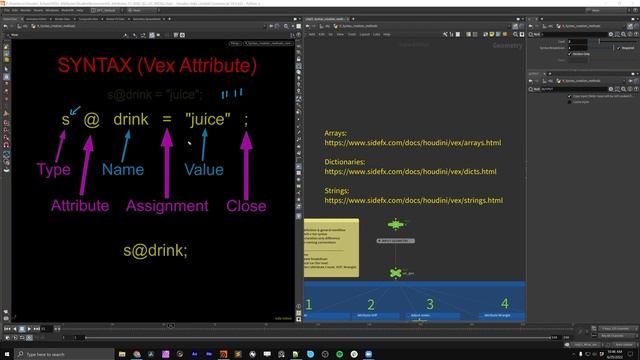640x360 pixels.
Task: Open File Explorer from the taskbar
Action: [x=122, y=354]
